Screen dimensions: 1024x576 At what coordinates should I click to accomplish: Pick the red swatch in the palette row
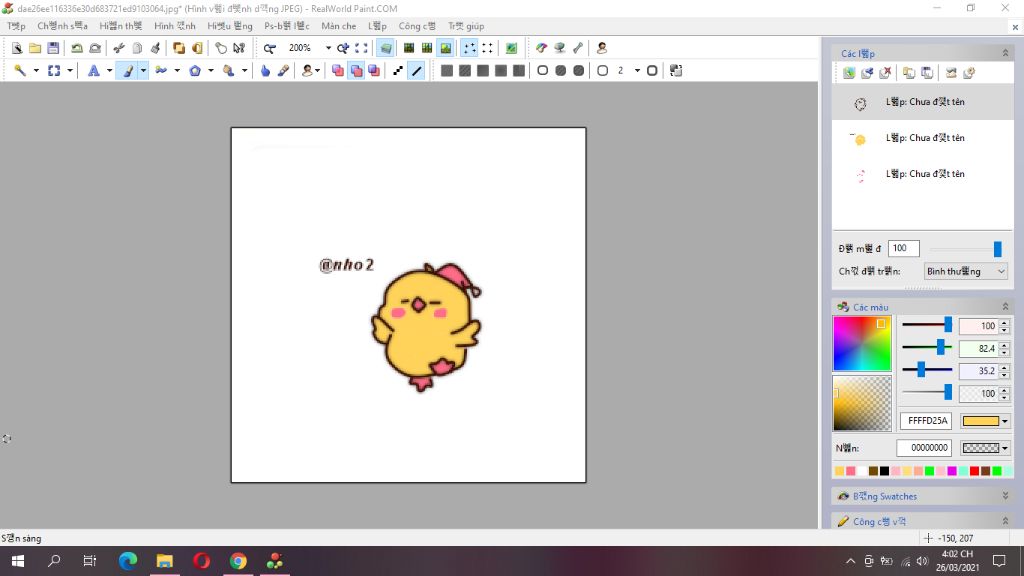coord(974,471)
